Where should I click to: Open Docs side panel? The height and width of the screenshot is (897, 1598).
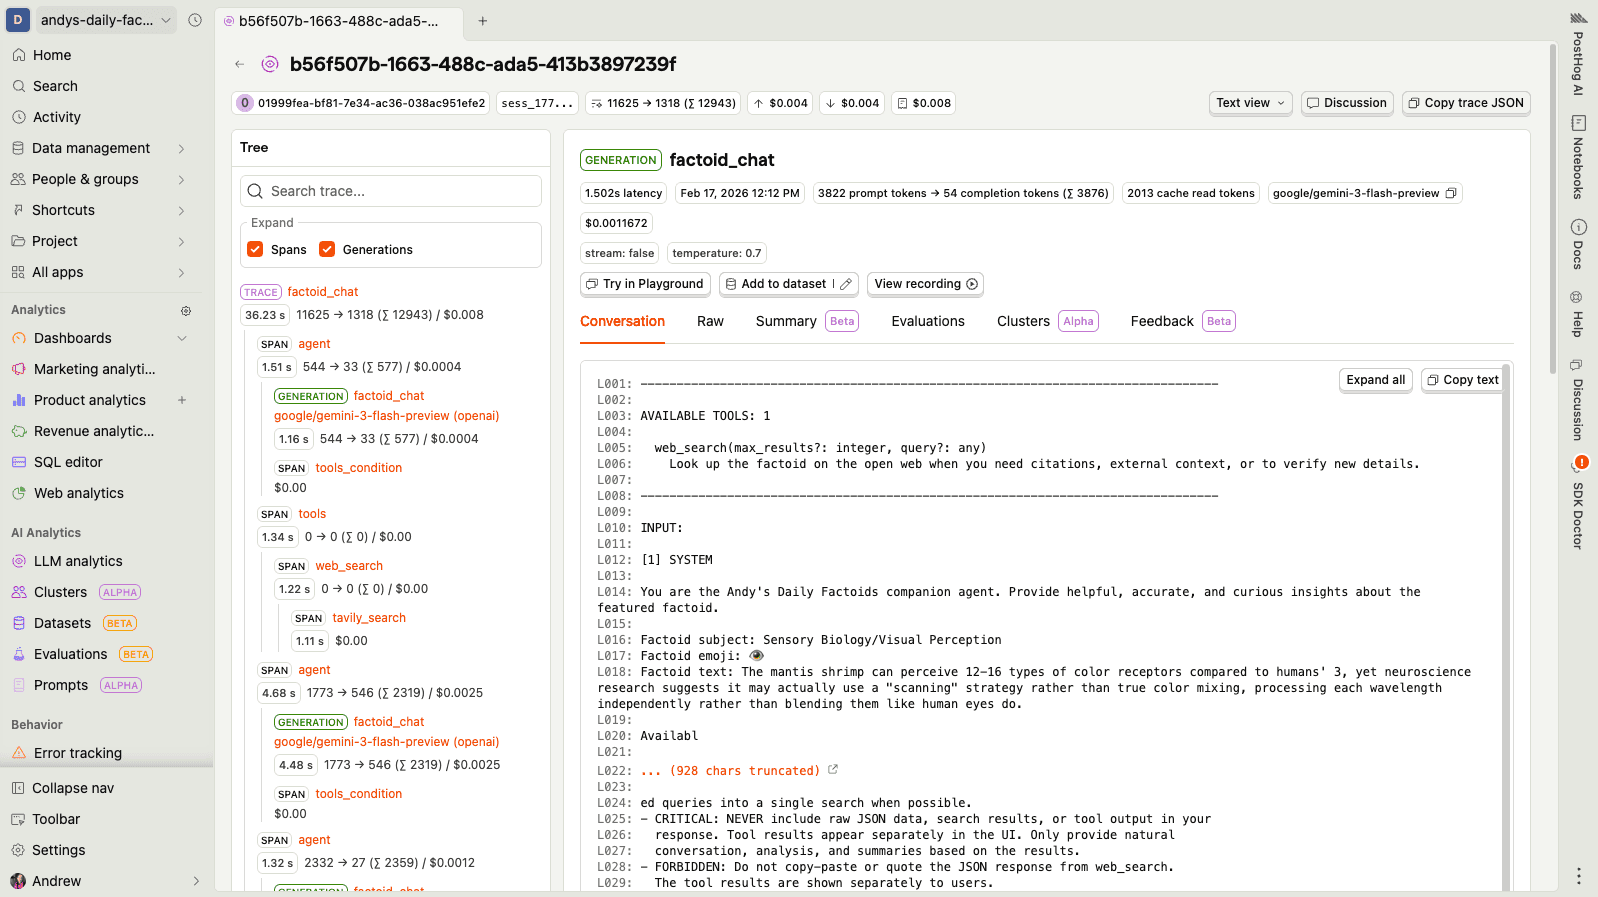[1578, 244]
